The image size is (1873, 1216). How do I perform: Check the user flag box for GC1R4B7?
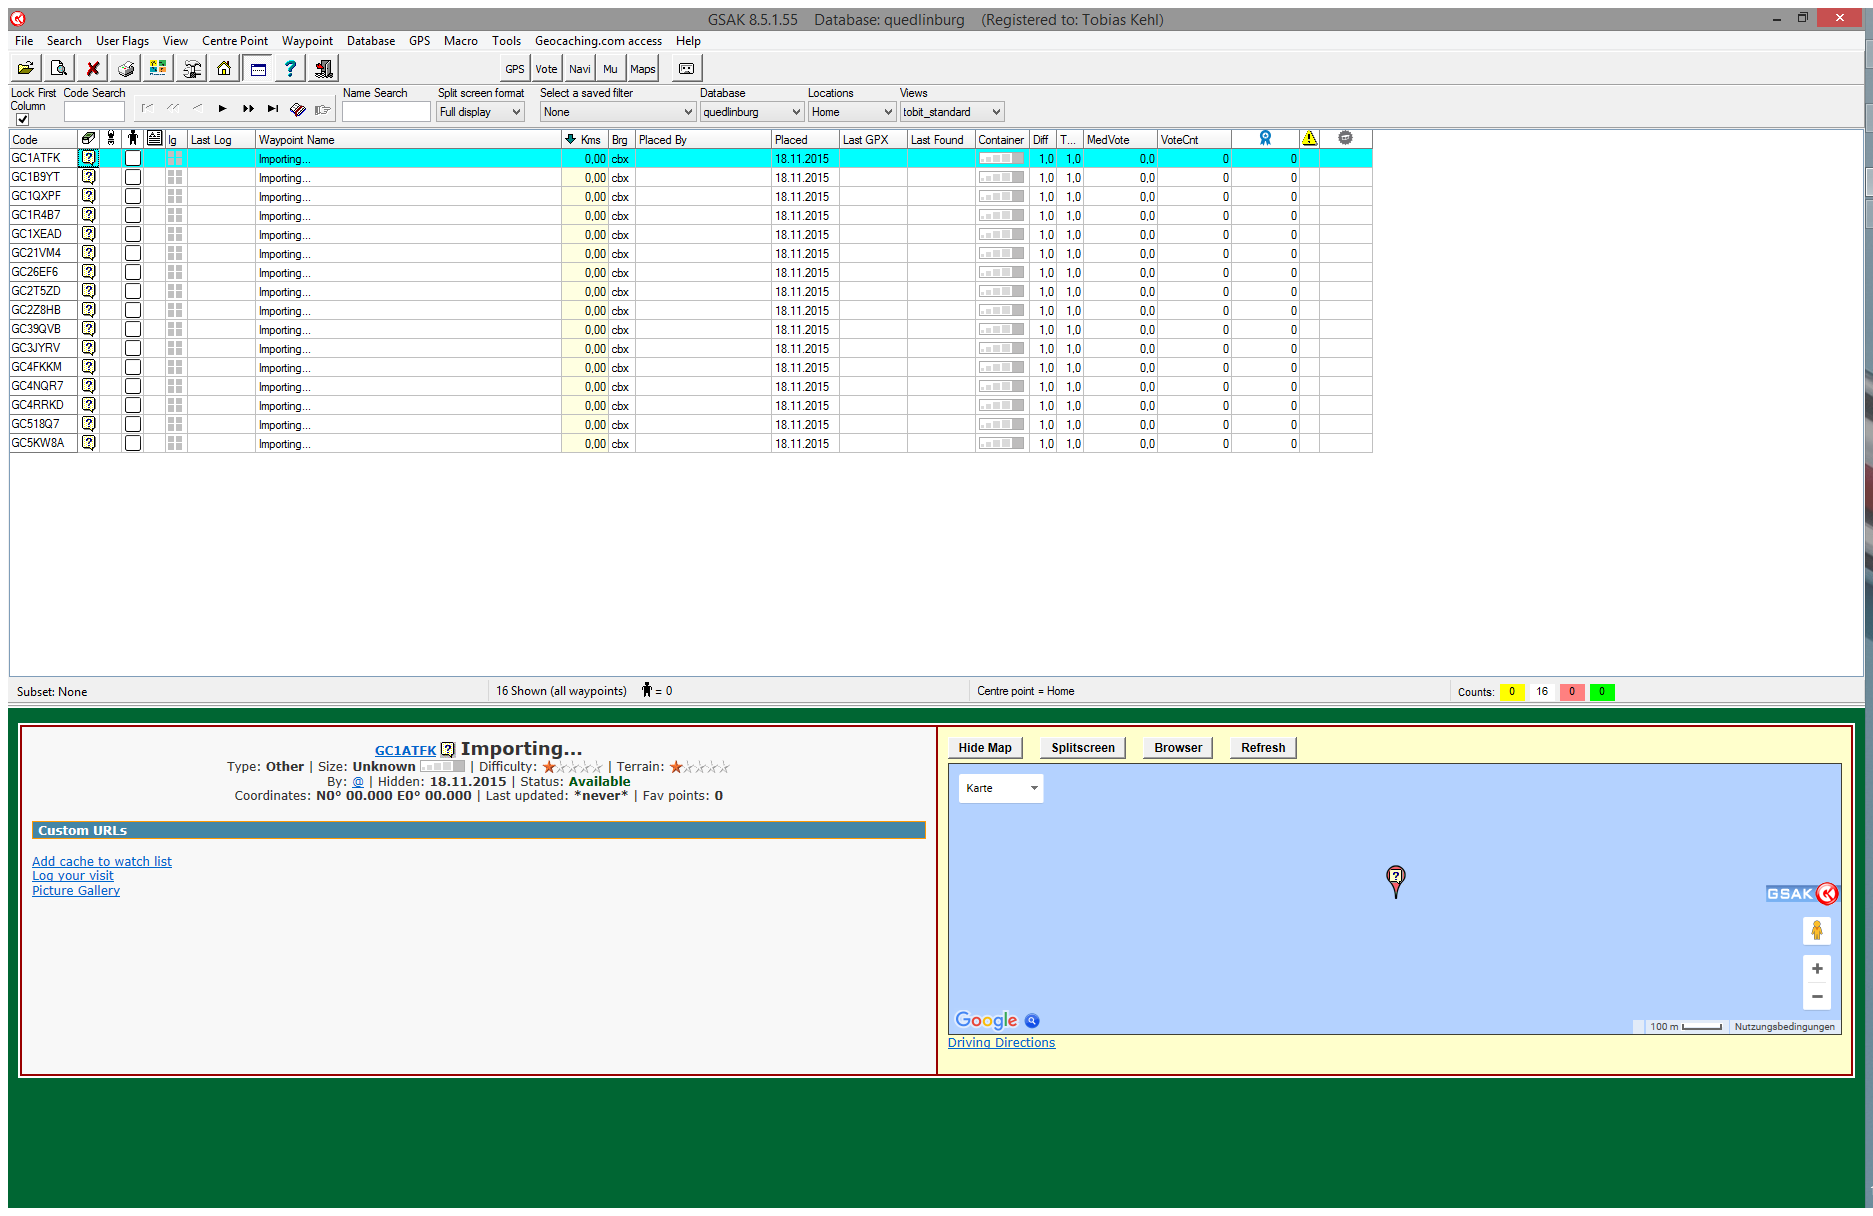pyautogui.click(x=133, y=215)
